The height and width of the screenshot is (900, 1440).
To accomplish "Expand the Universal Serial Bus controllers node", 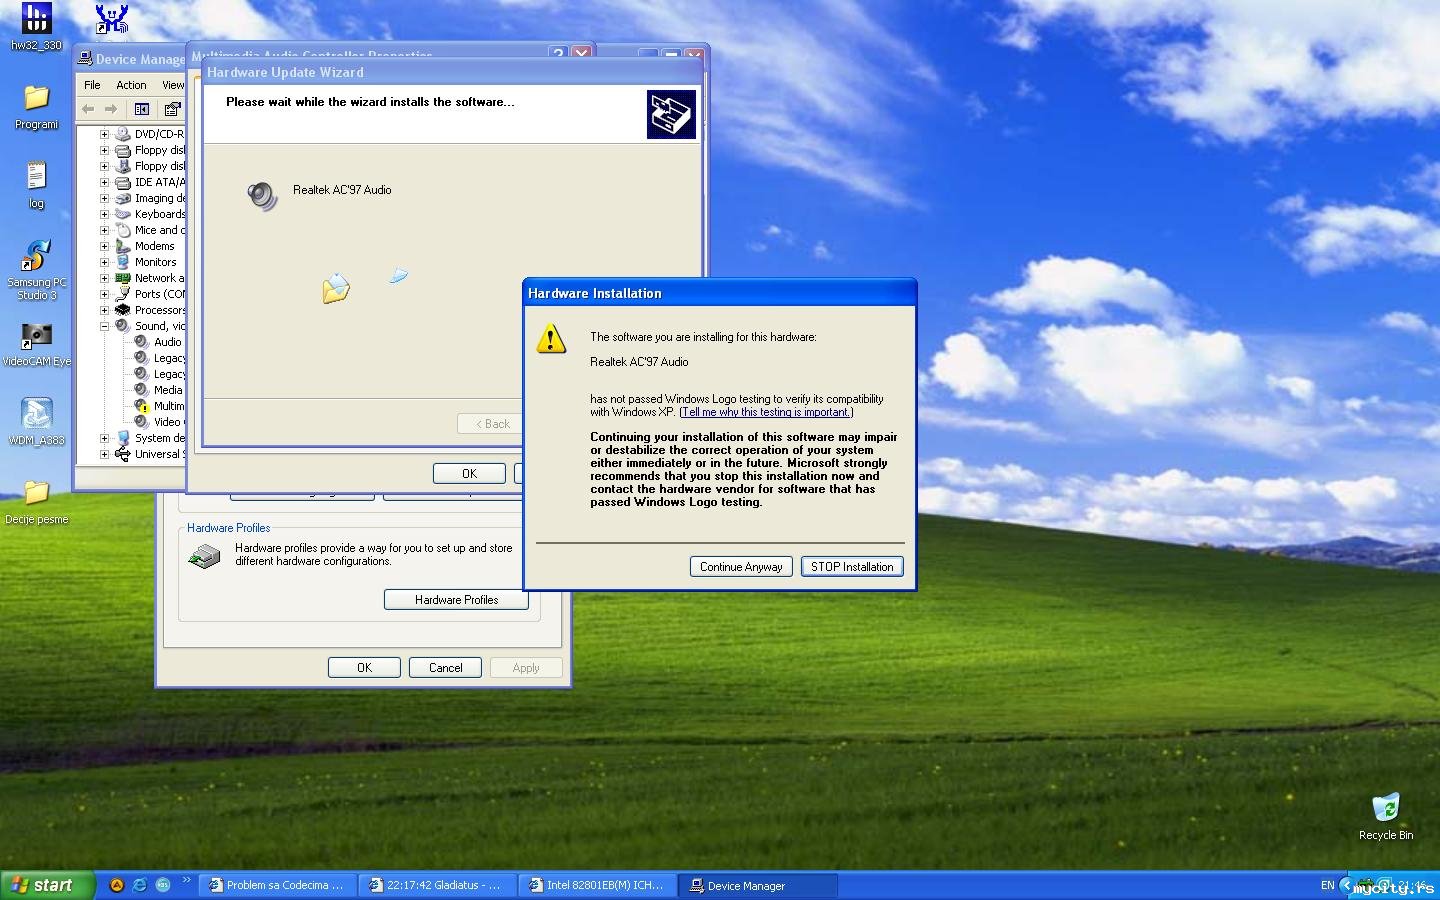I will pos(104,454).
